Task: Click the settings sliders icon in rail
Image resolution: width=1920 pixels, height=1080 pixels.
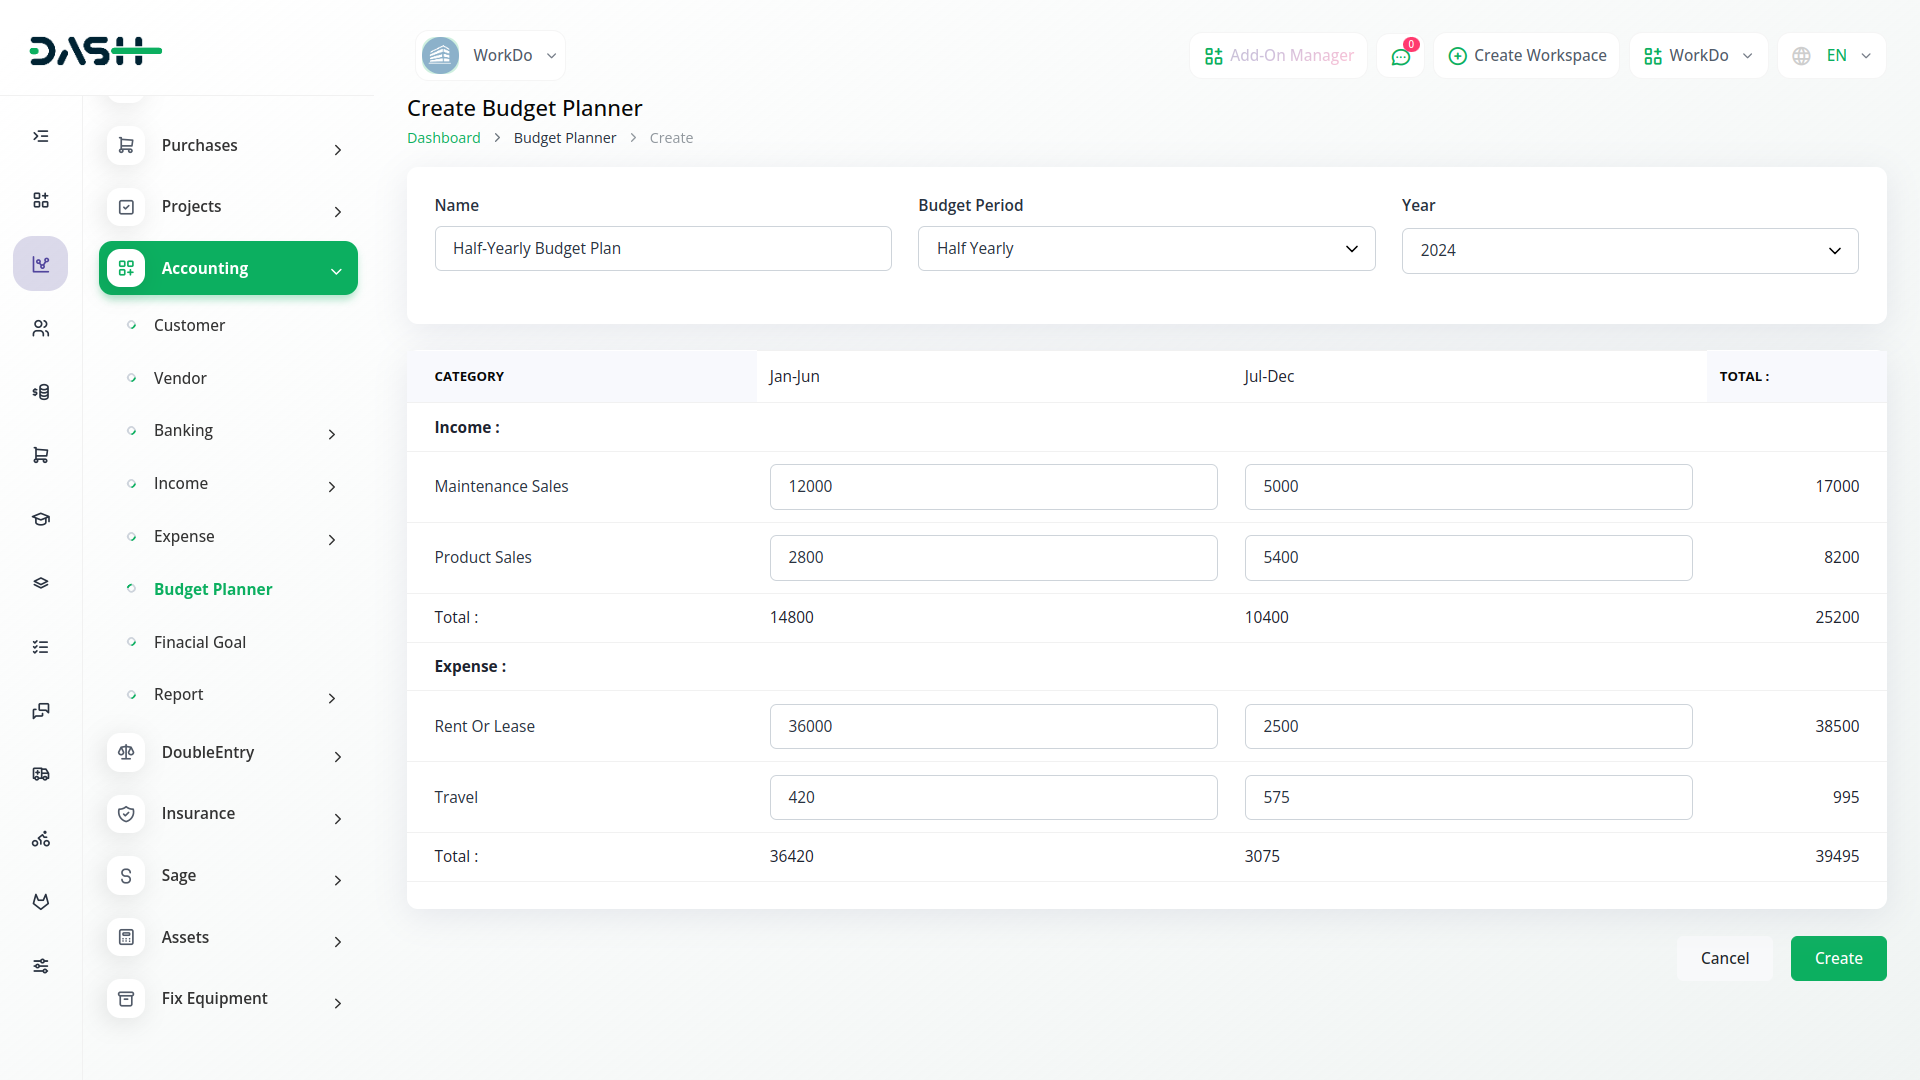Action: pos(41,966)
